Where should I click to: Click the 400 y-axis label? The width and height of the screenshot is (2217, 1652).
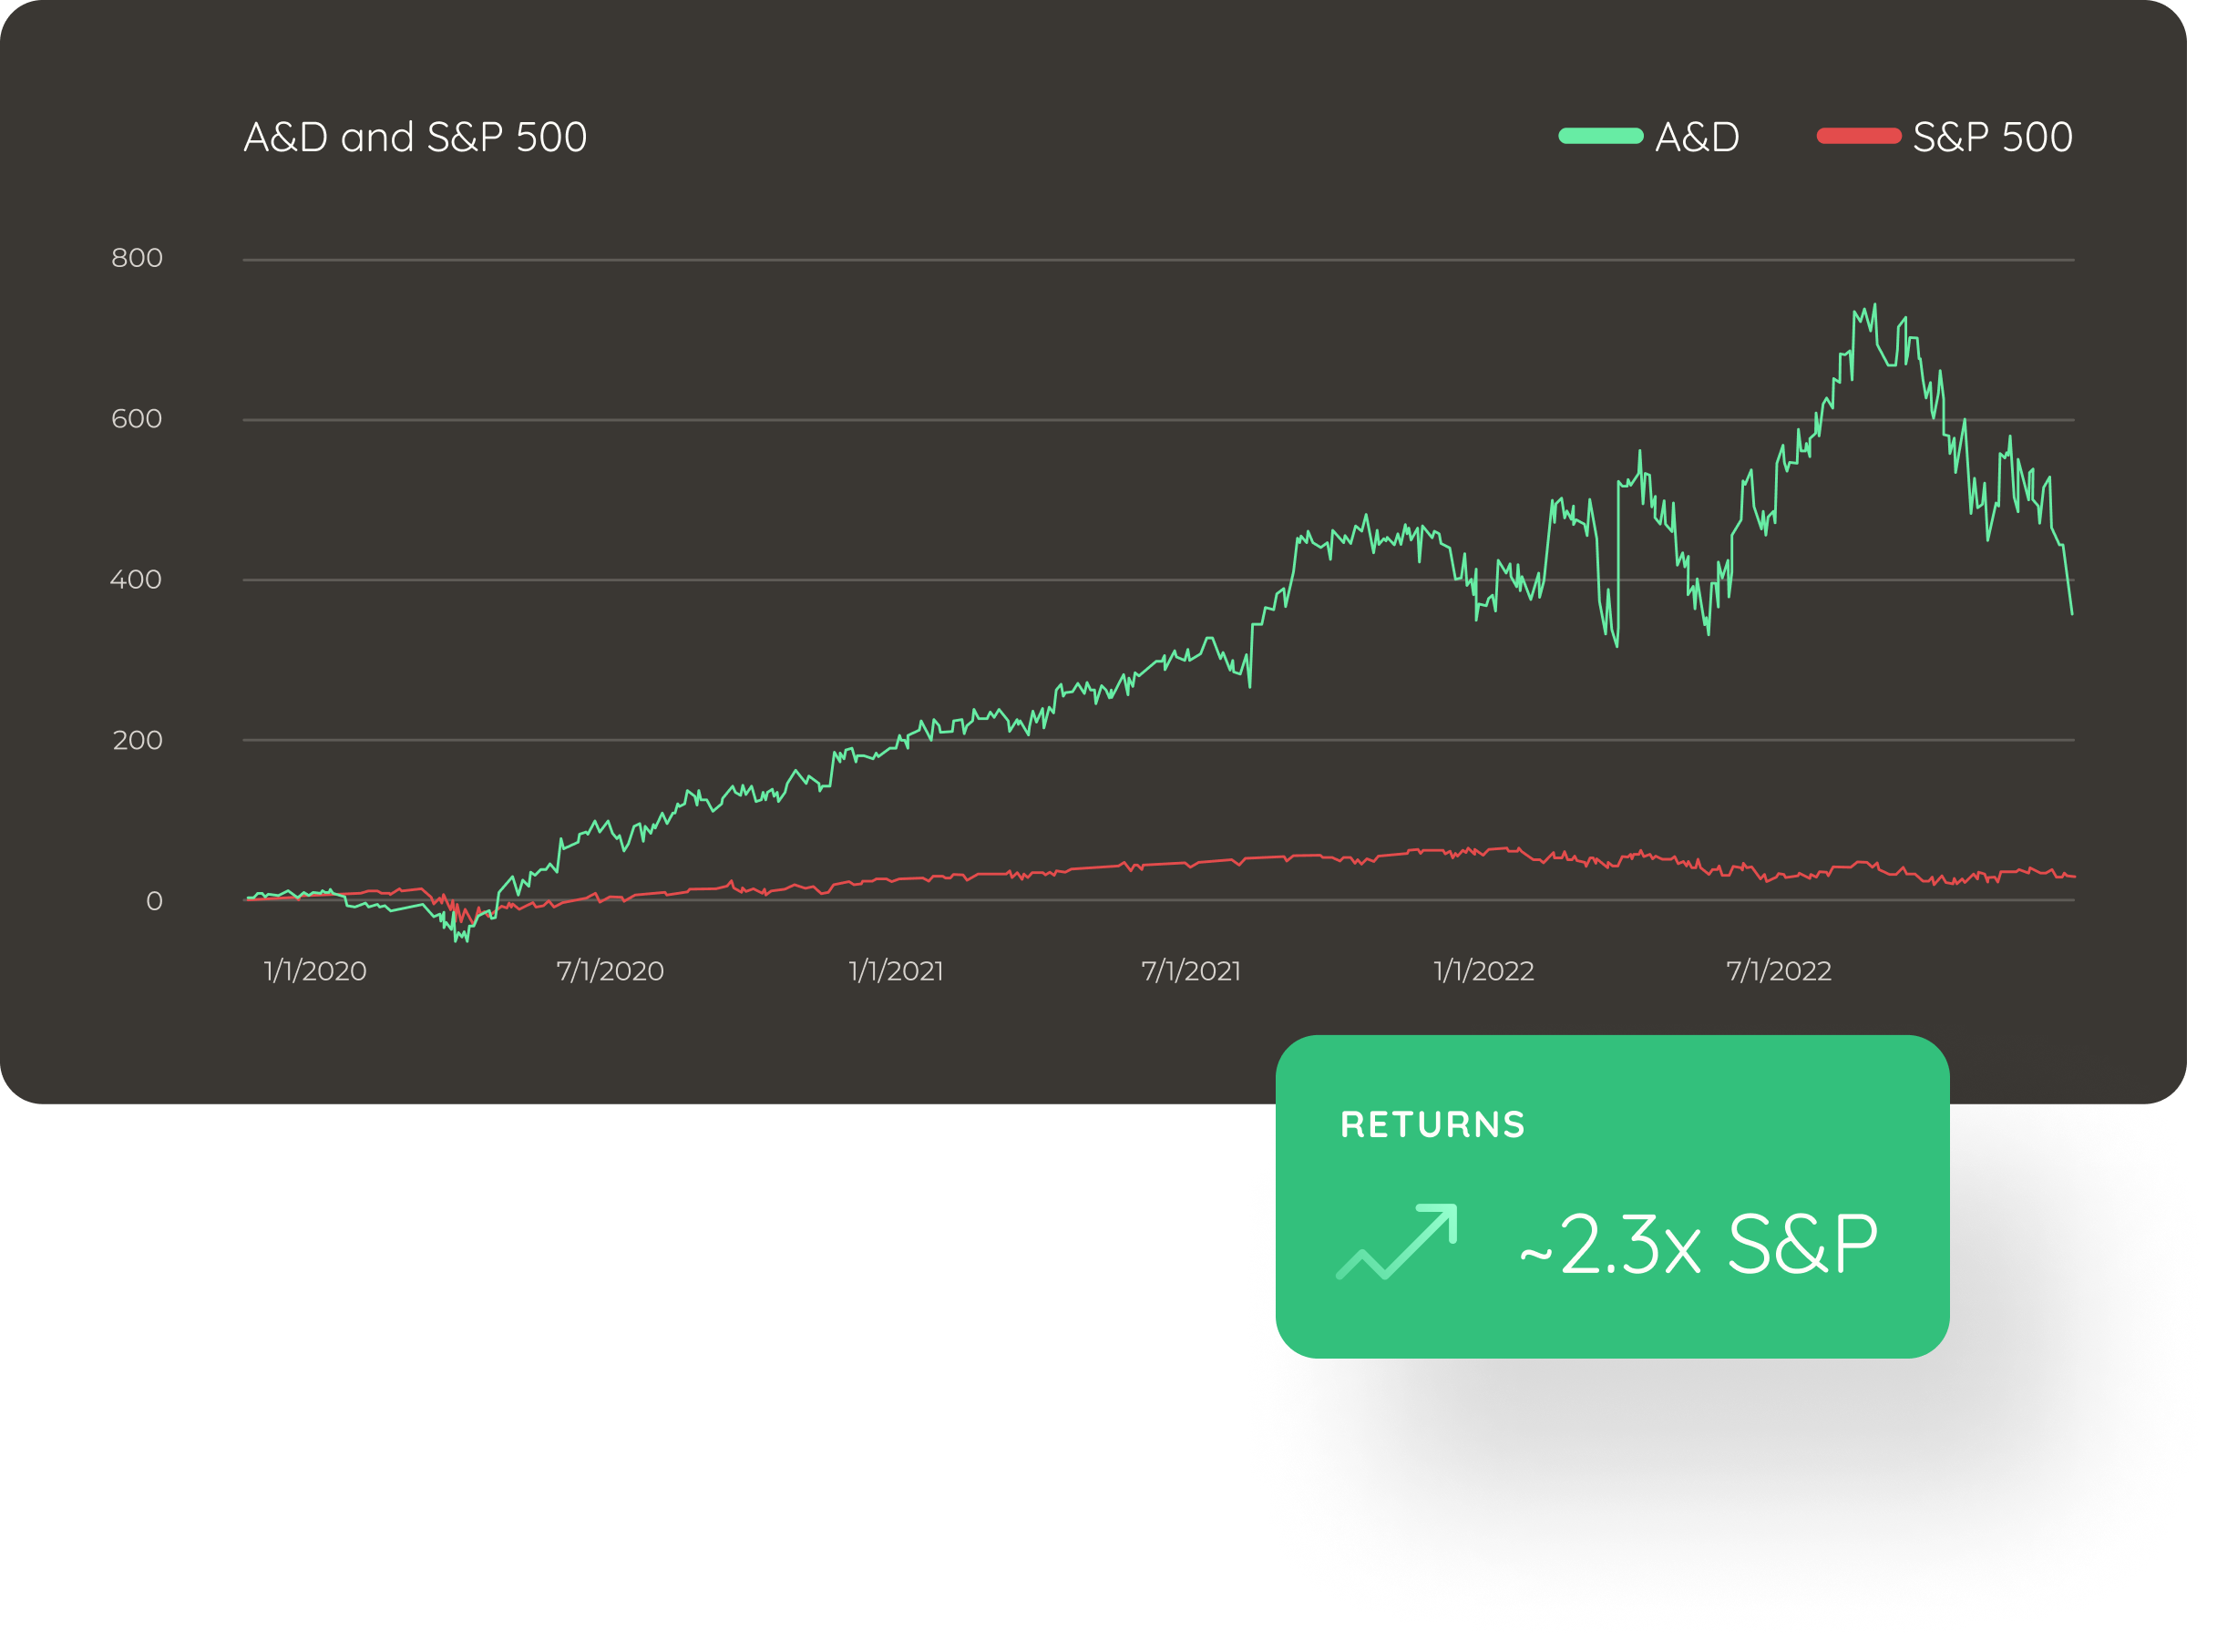pyautogui.click(x=136, y=580)
